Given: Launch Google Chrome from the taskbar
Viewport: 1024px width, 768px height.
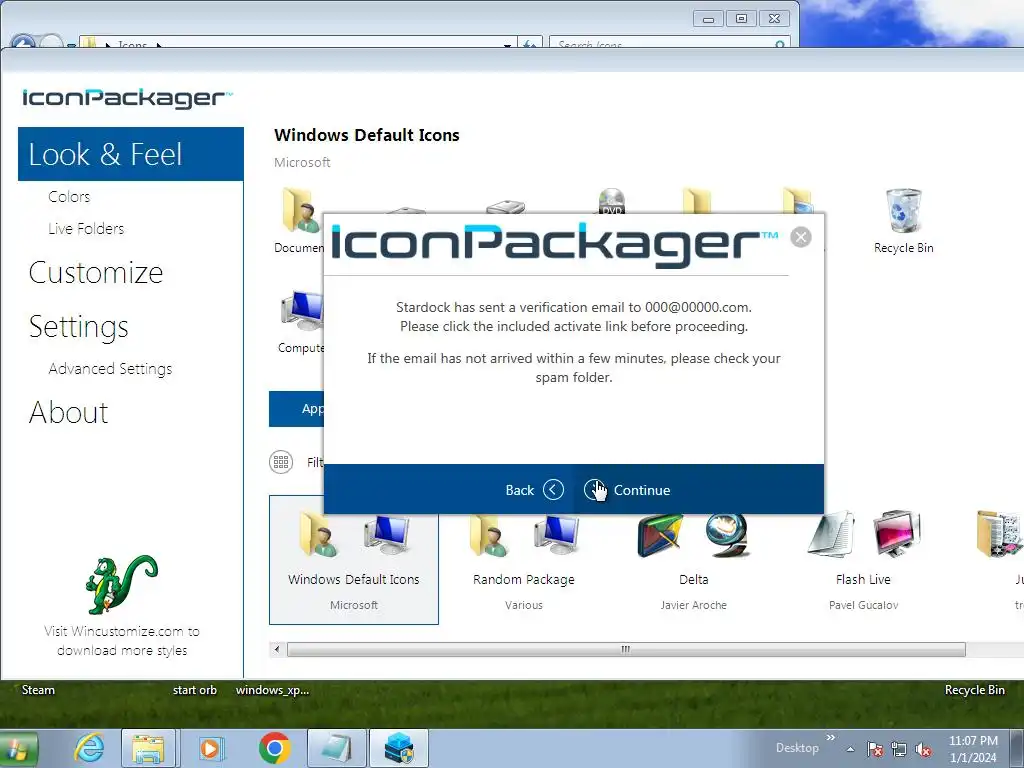Looking at the screenshot, I should [x=274, y=748].
